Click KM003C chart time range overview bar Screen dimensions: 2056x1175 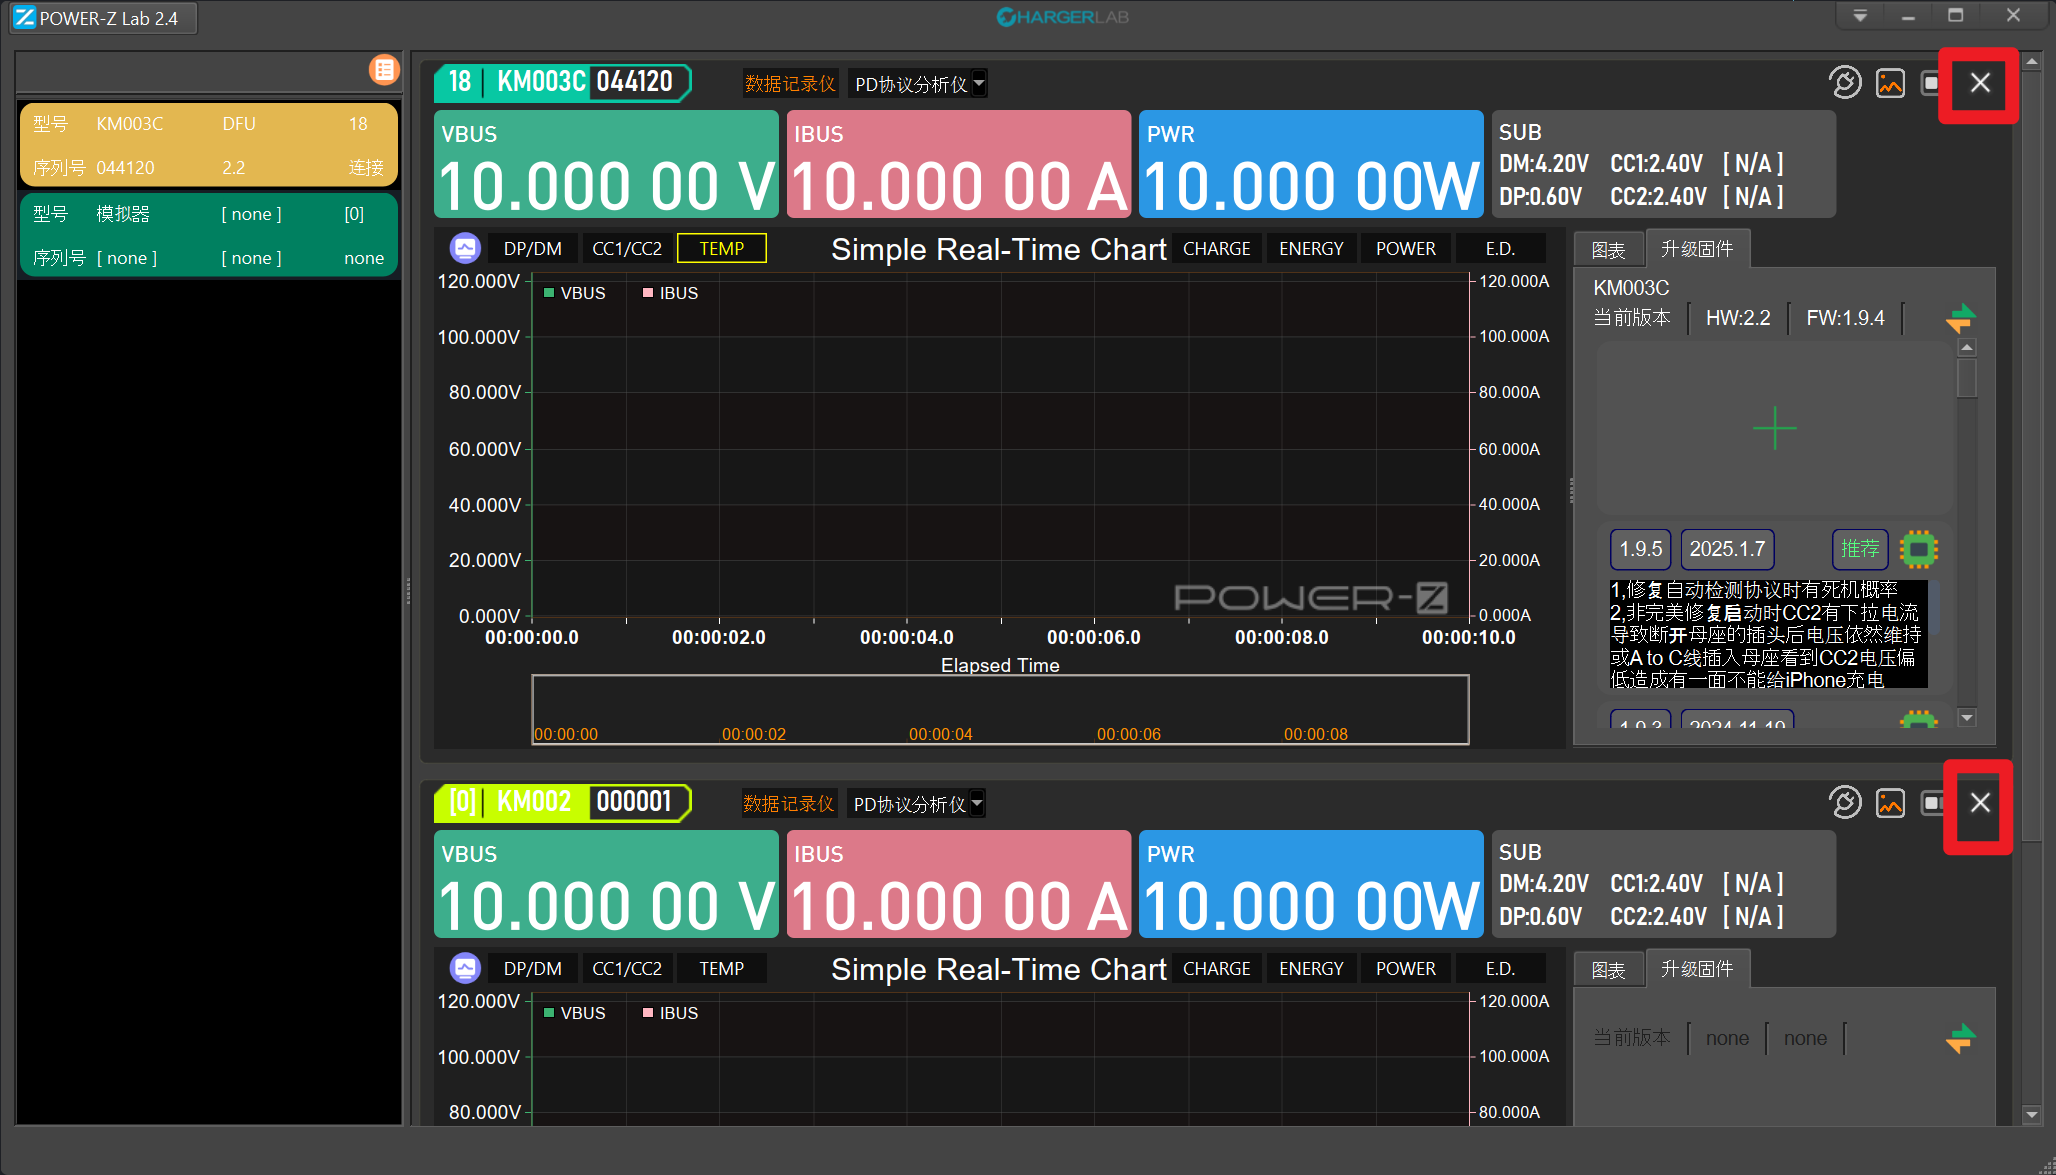[1000, 710]
